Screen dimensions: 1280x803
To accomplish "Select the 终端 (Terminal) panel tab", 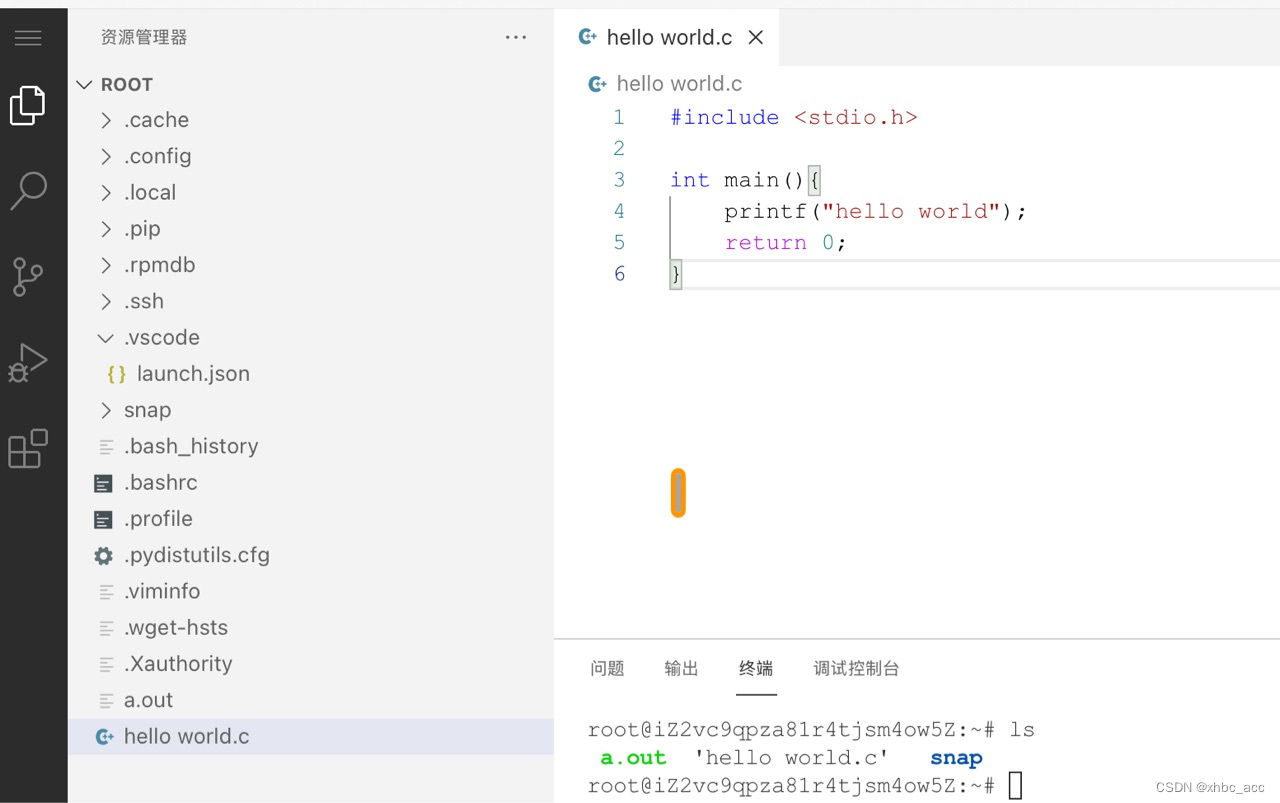I will click(756, 668).
